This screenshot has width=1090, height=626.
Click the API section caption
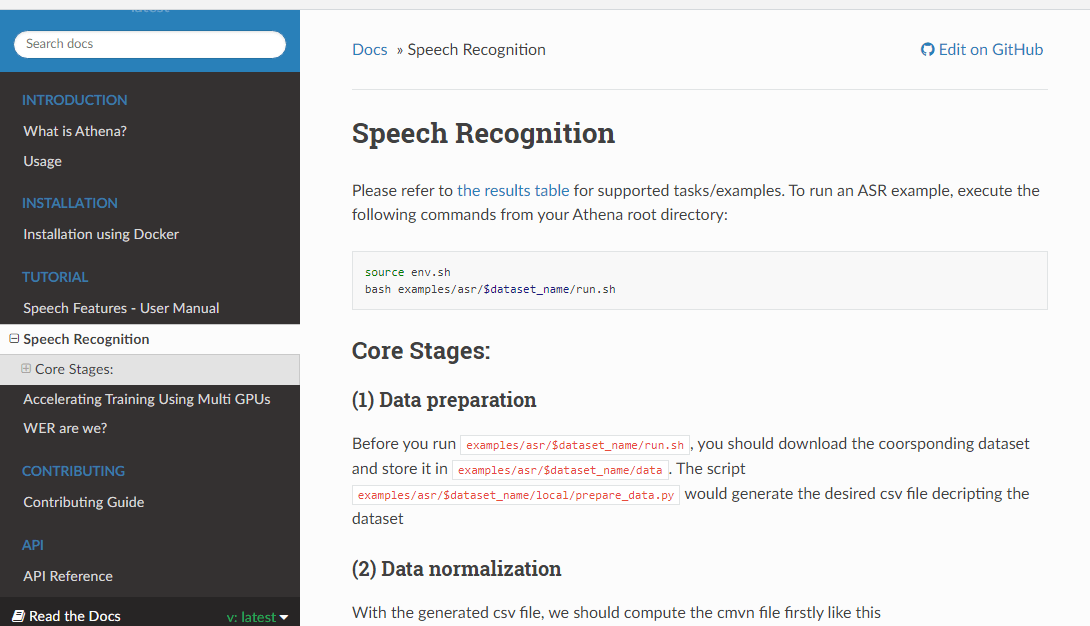(33, 545)
